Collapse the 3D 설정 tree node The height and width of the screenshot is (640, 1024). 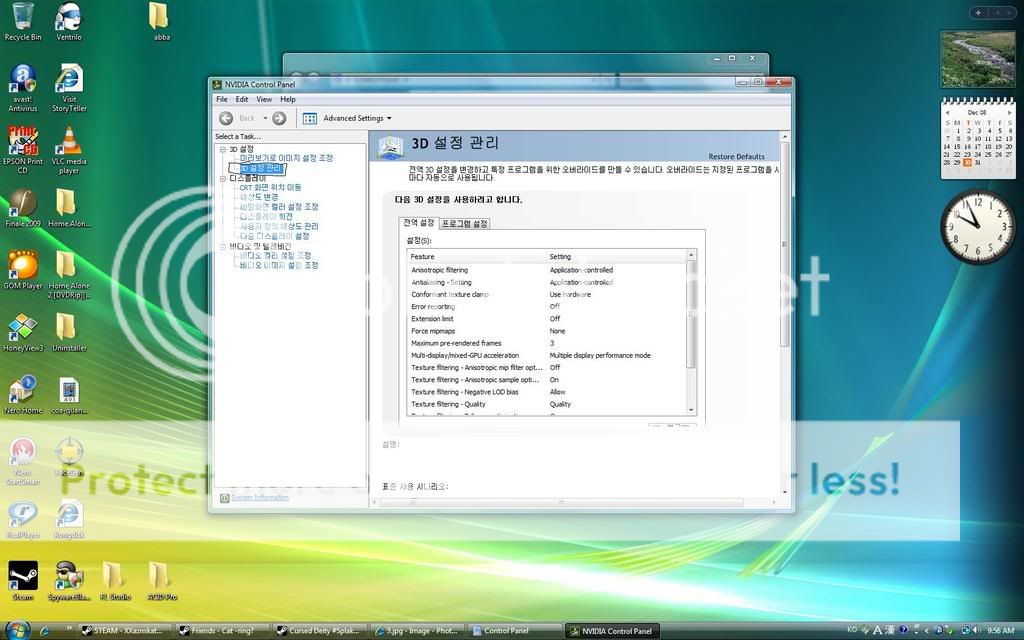coord(223,150)
